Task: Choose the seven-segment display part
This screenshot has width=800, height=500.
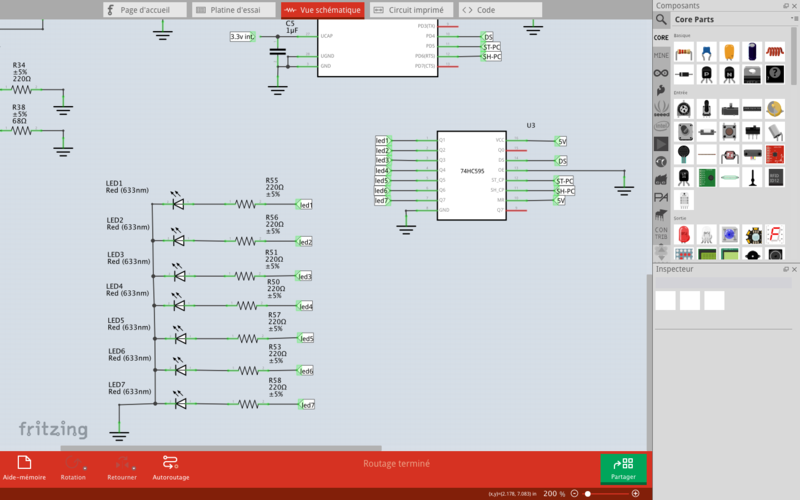Action: pyautogui.click(x=775, y=234)
